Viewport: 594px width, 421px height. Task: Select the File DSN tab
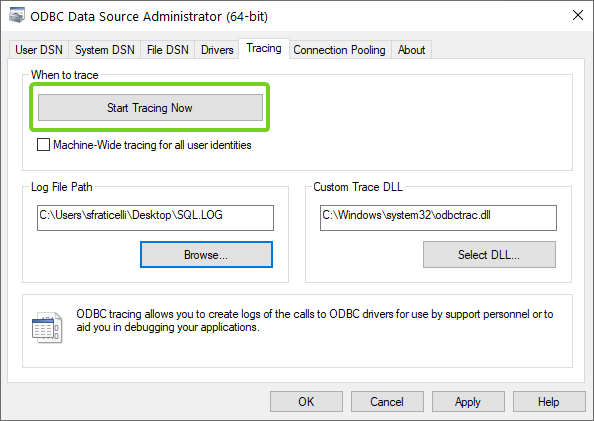tap(167, 50)
